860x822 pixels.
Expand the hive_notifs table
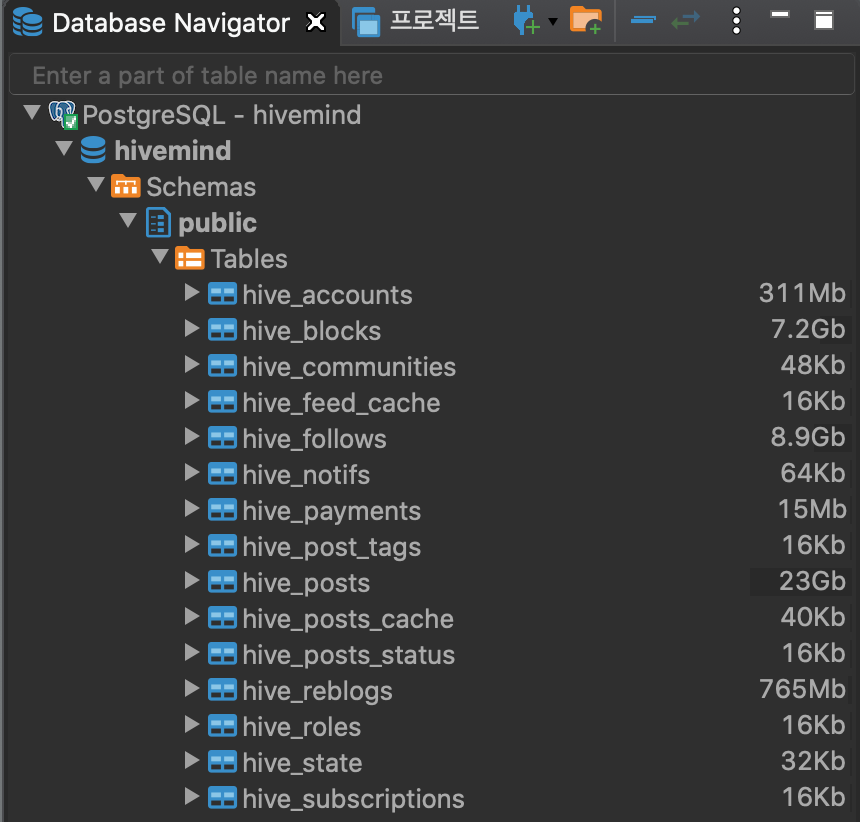(x=191, y=472)
